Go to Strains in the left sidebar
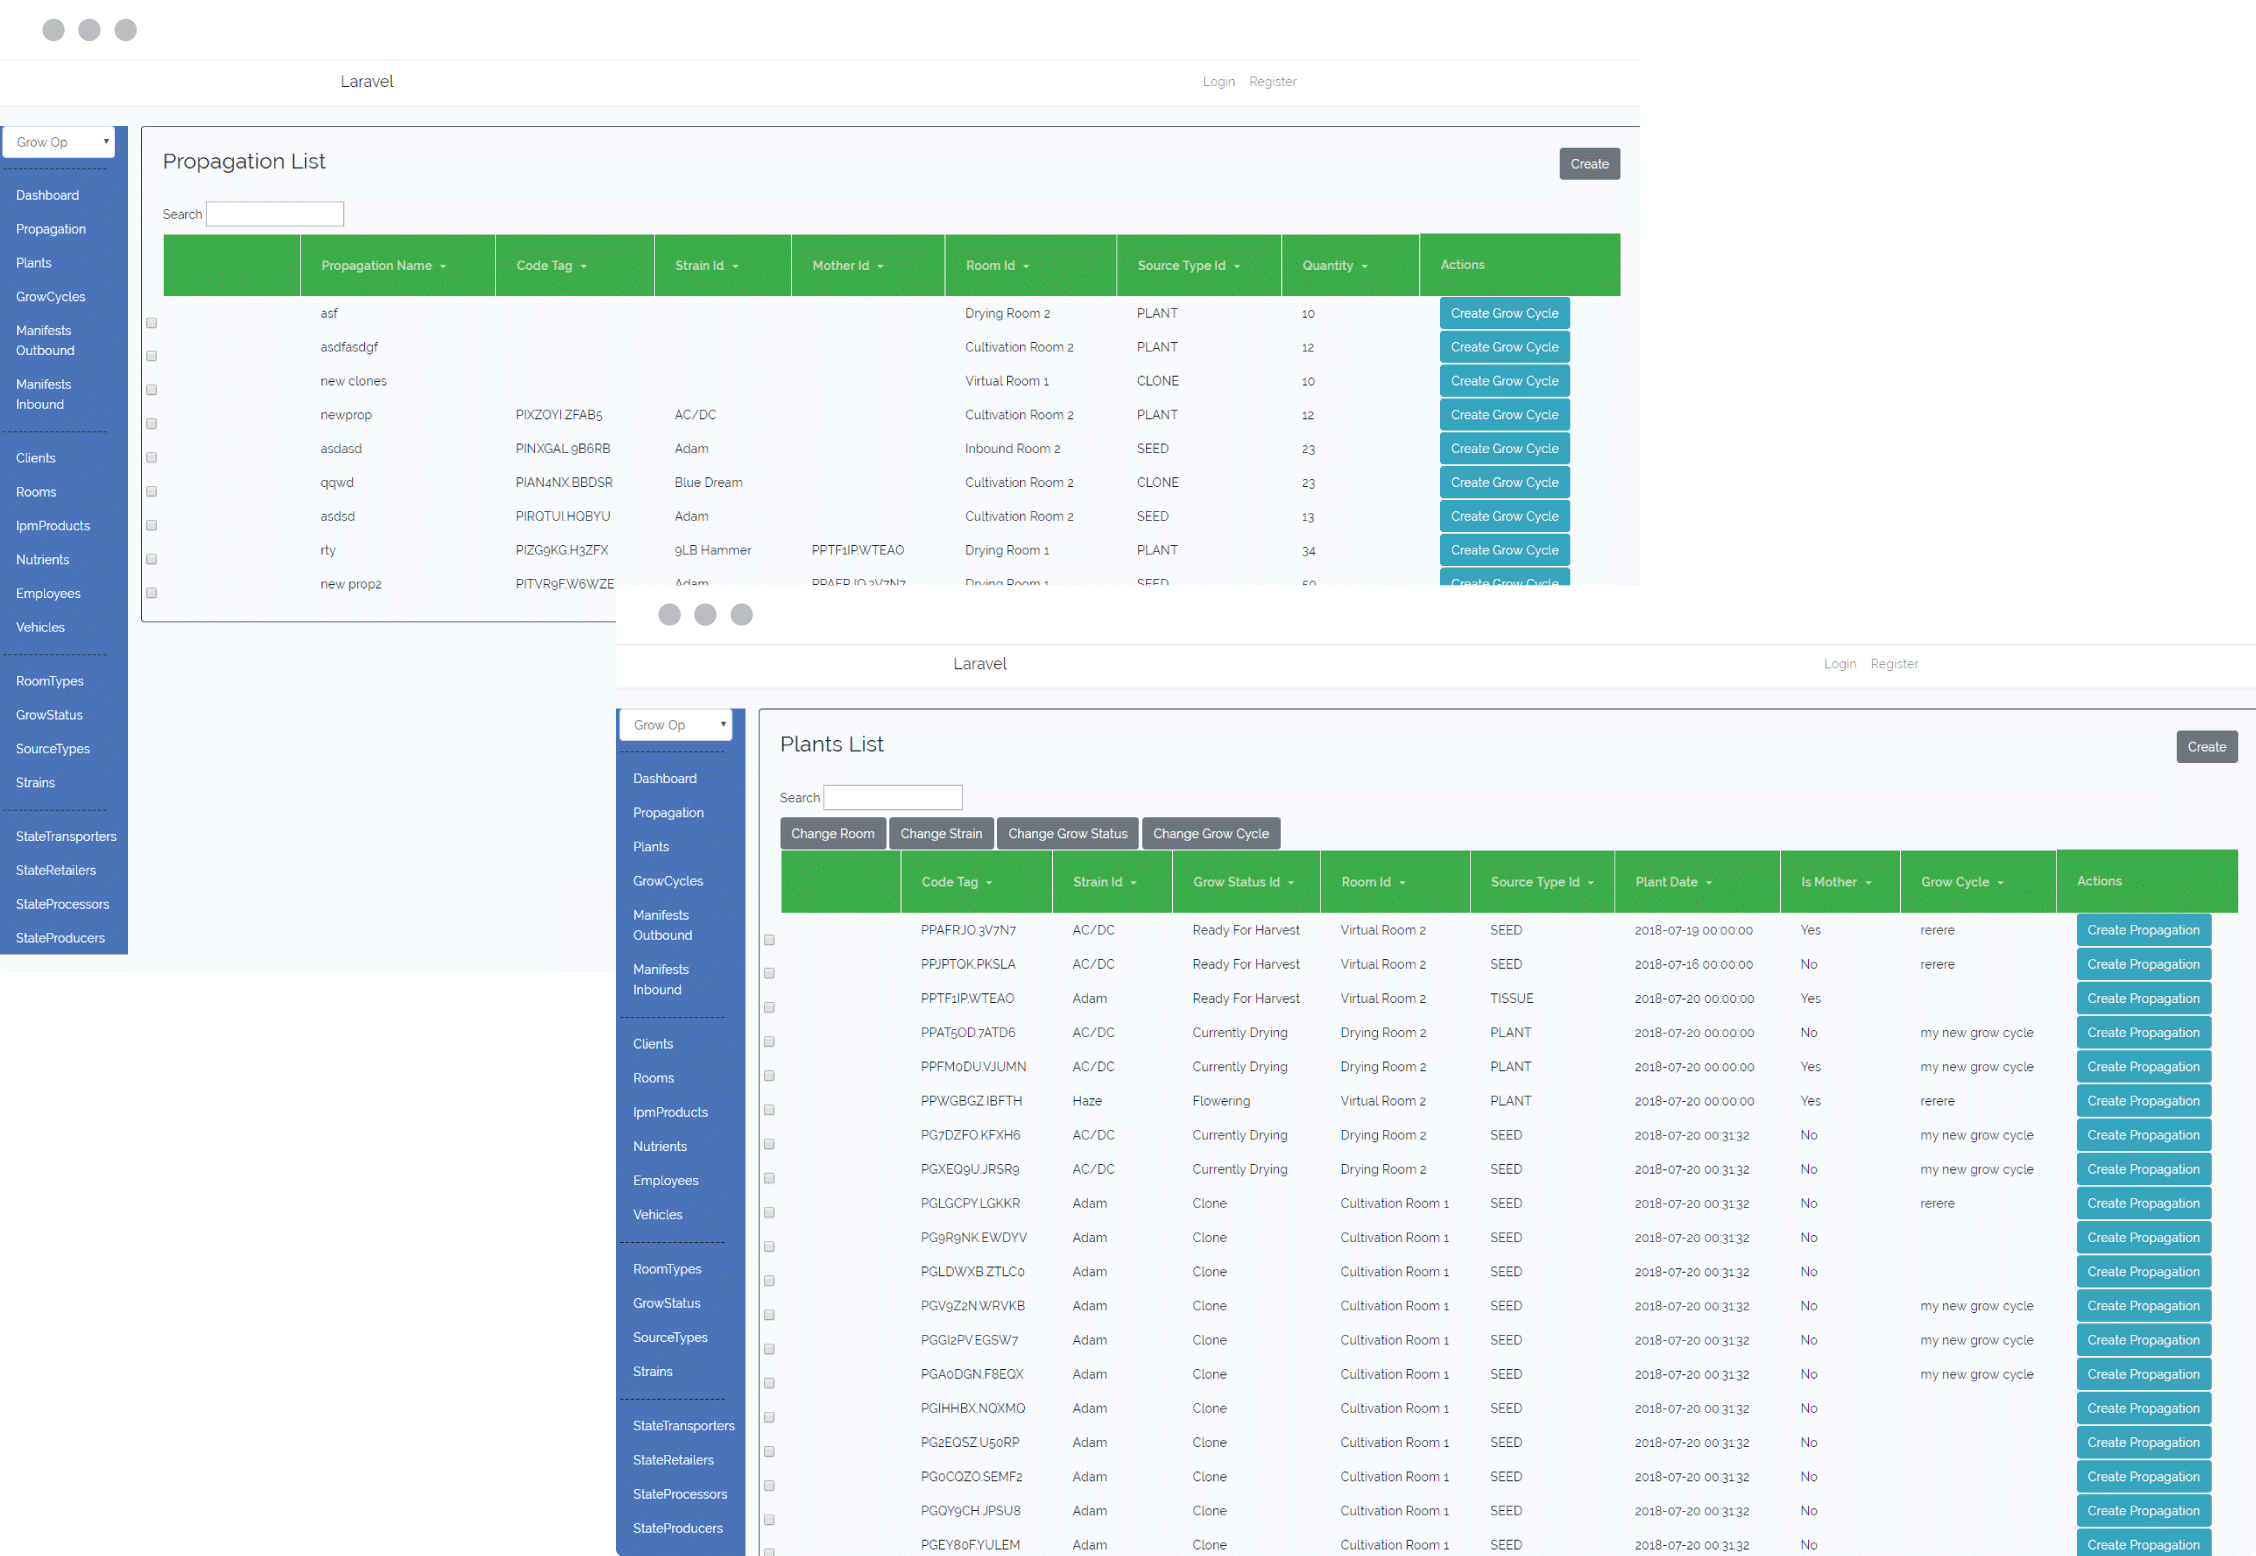The width and height of the screenshot is (2256, 1556). [x=35, y=783]
